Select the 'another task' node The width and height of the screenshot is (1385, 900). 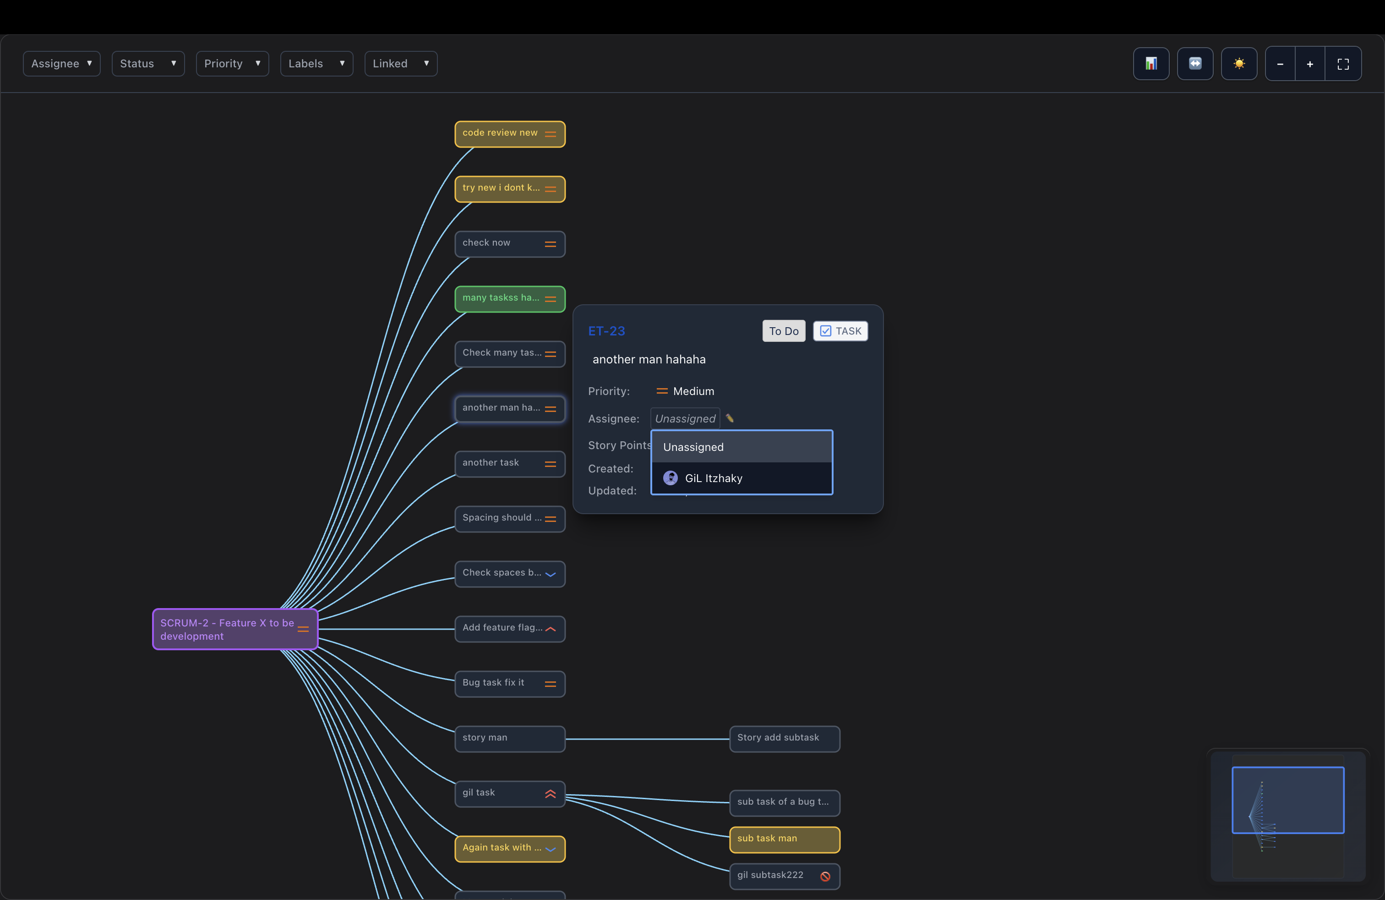tap(510, 464)
